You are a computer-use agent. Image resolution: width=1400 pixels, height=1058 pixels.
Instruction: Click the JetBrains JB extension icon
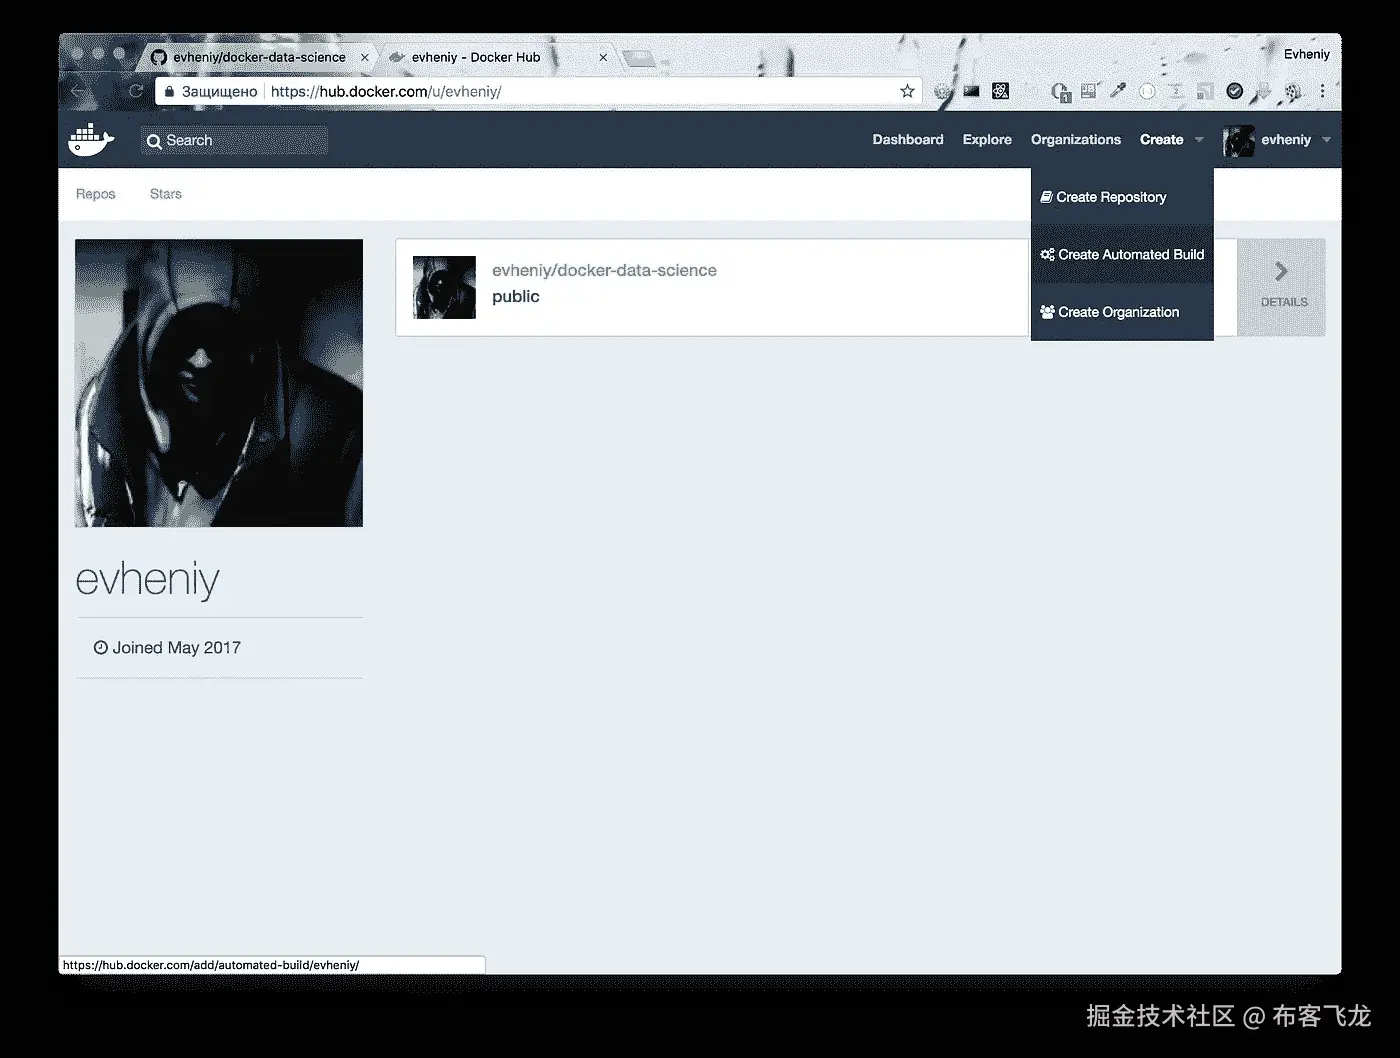pyautogui.click(x=1089, y=91)
